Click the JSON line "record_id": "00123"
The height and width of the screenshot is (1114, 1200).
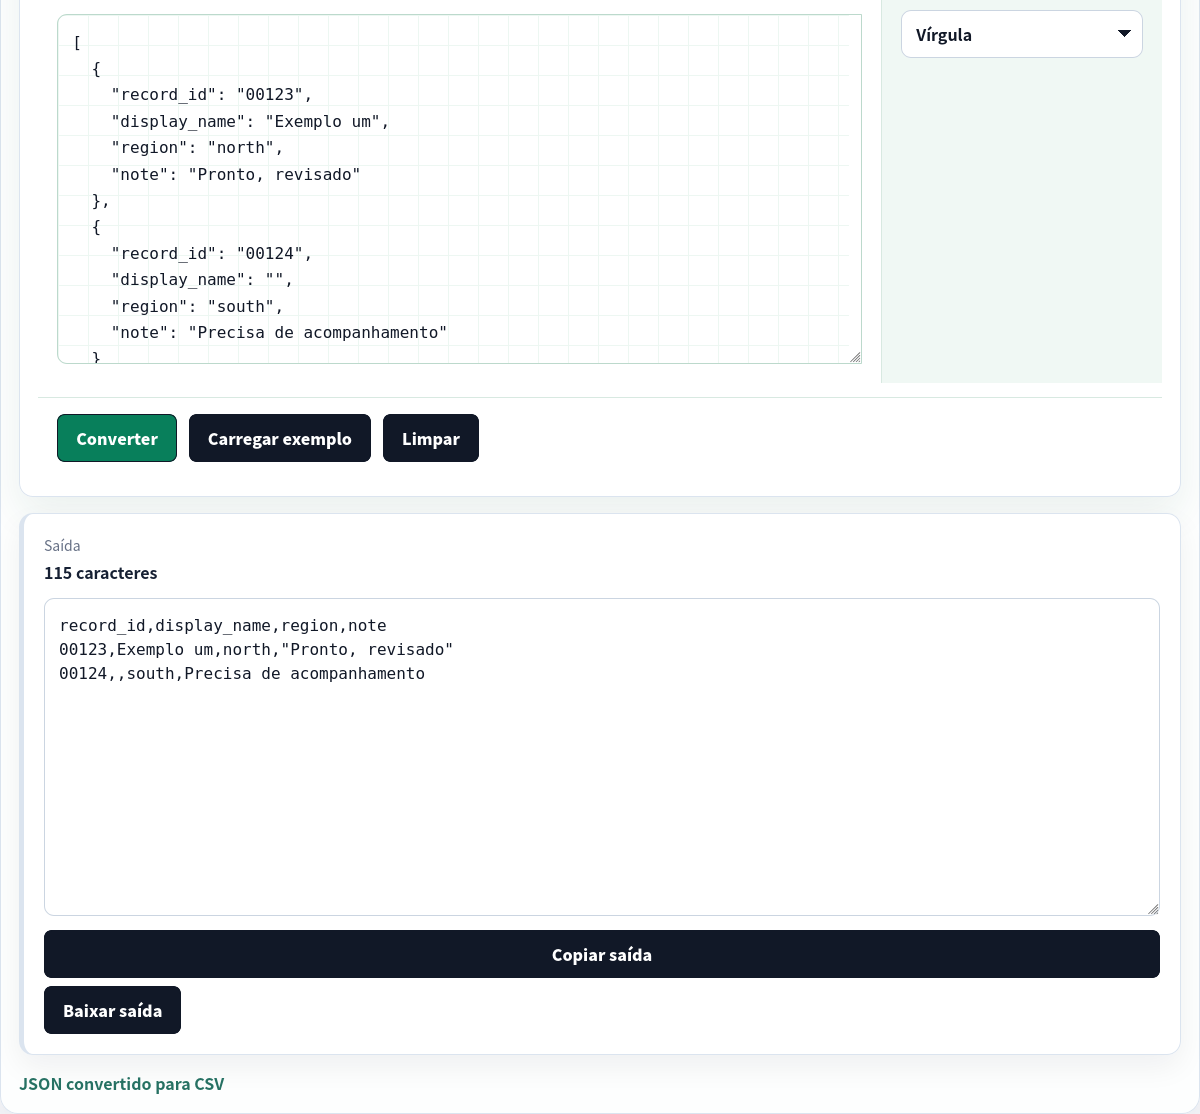(x=212, y=95)
